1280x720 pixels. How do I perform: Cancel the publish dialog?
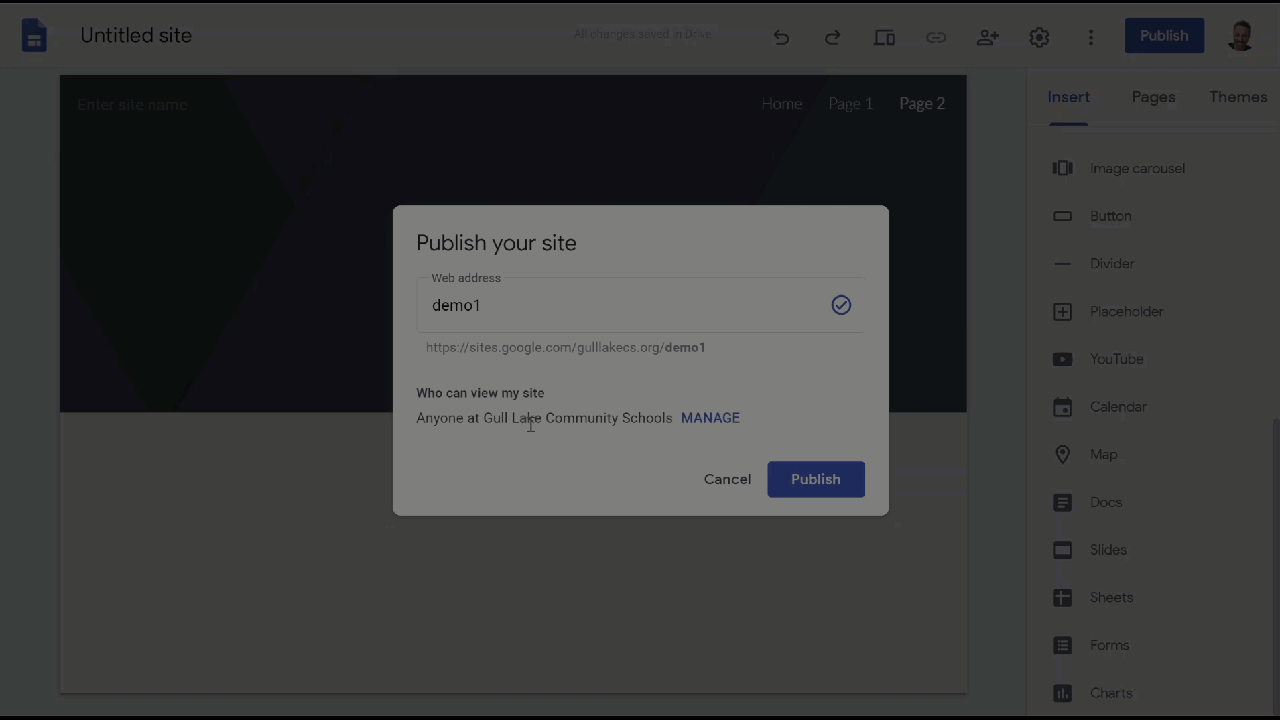[727, 479]
